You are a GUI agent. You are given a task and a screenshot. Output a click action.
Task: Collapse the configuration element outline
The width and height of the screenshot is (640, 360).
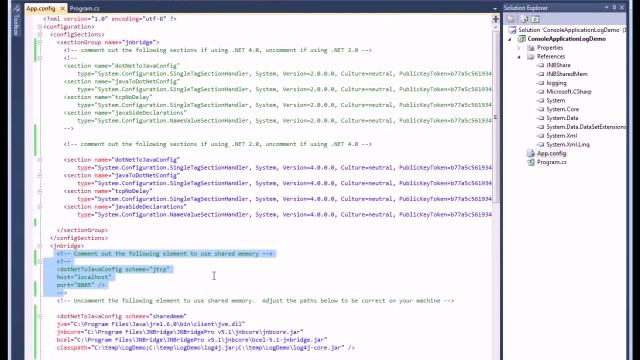[40, 27]
